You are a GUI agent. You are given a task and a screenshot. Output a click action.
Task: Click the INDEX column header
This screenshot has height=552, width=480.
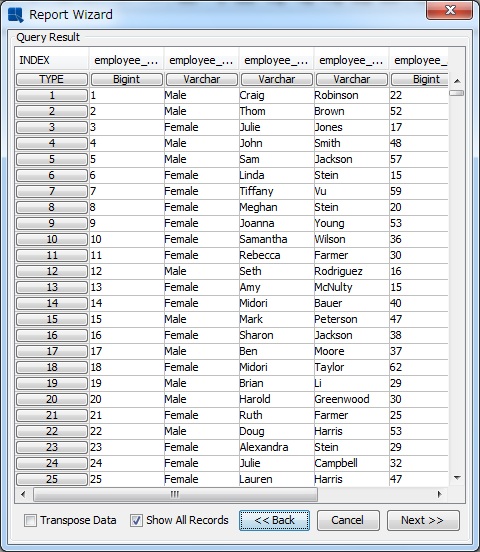point(52,60)
